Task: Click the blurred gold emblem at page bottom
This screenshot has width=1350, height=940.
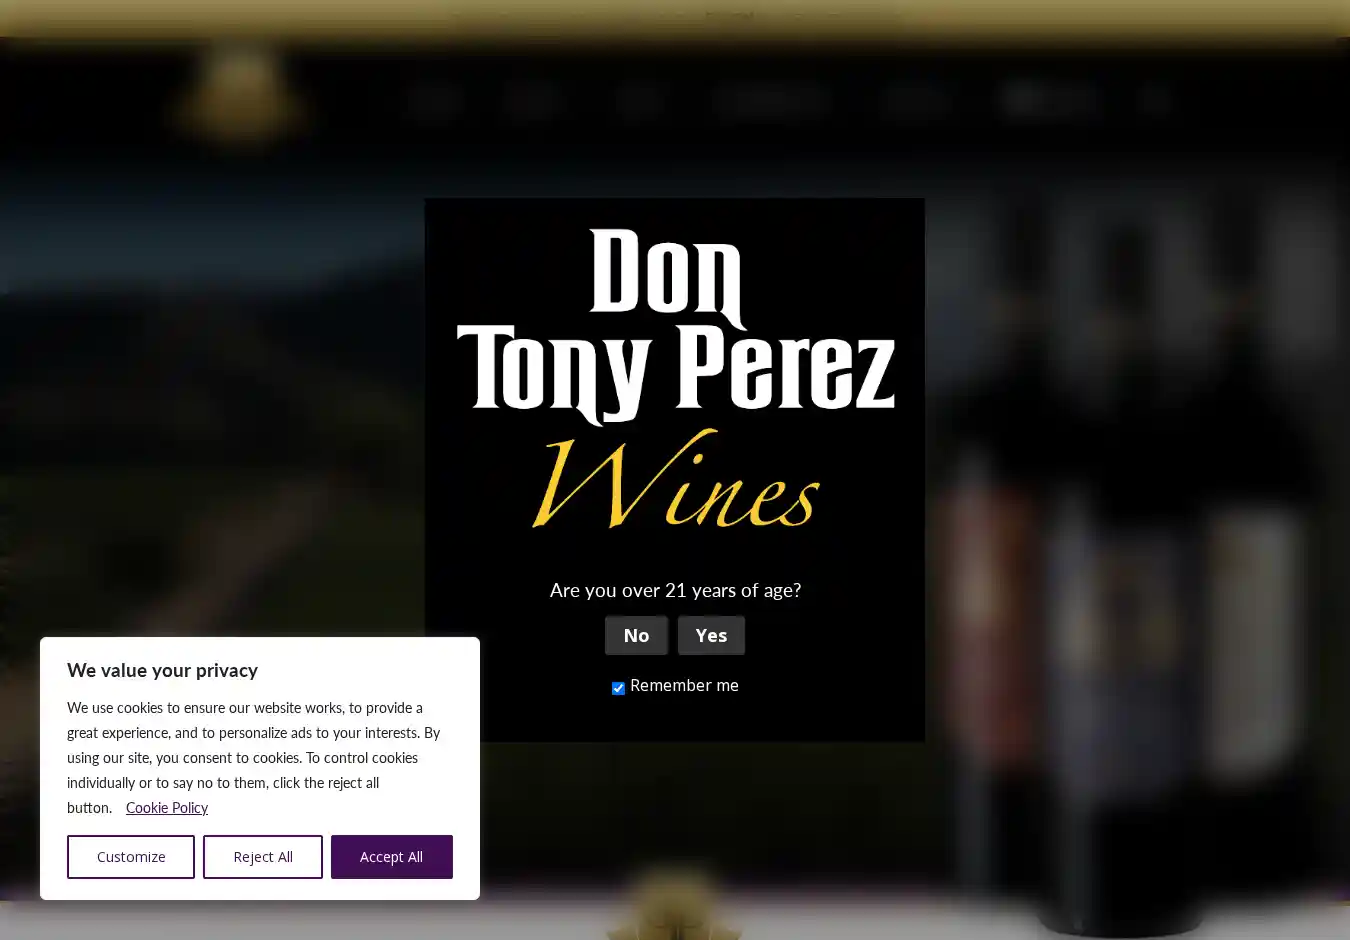Action: [x=674, y=905]
